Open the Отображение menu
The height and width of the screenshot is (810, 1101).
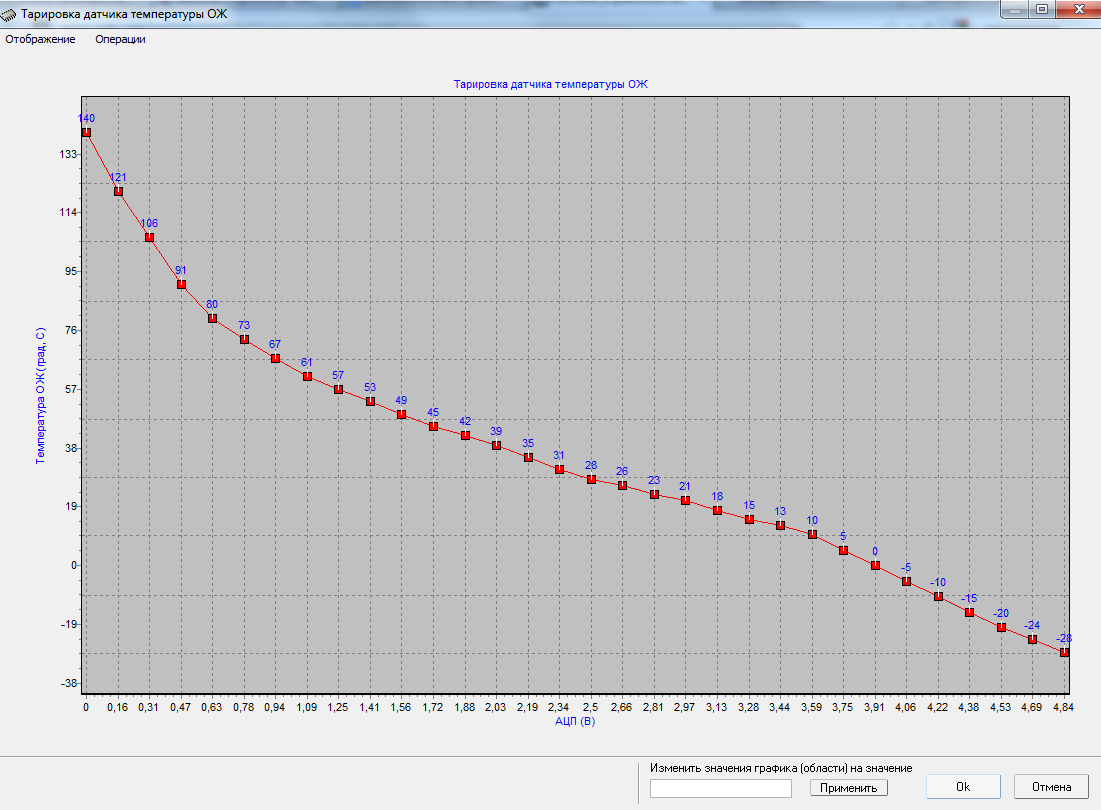[x=40, y=39]
